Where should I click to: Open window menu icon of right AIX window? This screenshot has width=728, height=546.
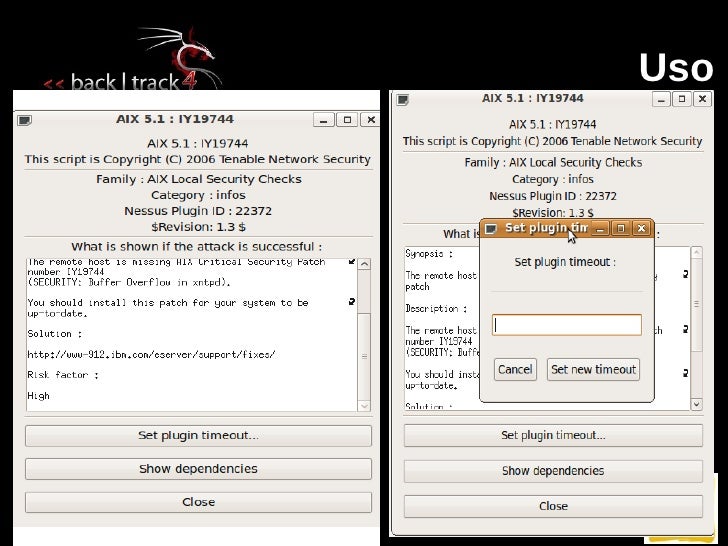coord(403,100)
